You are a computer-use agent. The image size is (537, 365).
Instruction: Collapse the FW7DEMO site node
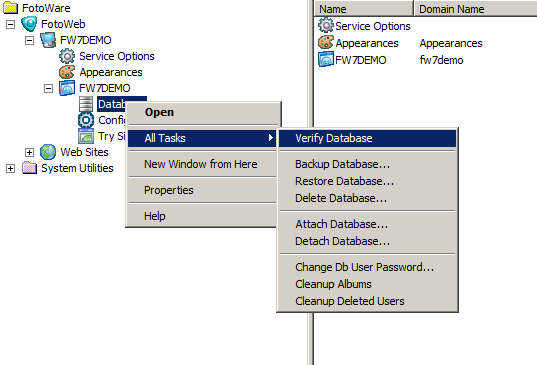click(x=48, y=88)
